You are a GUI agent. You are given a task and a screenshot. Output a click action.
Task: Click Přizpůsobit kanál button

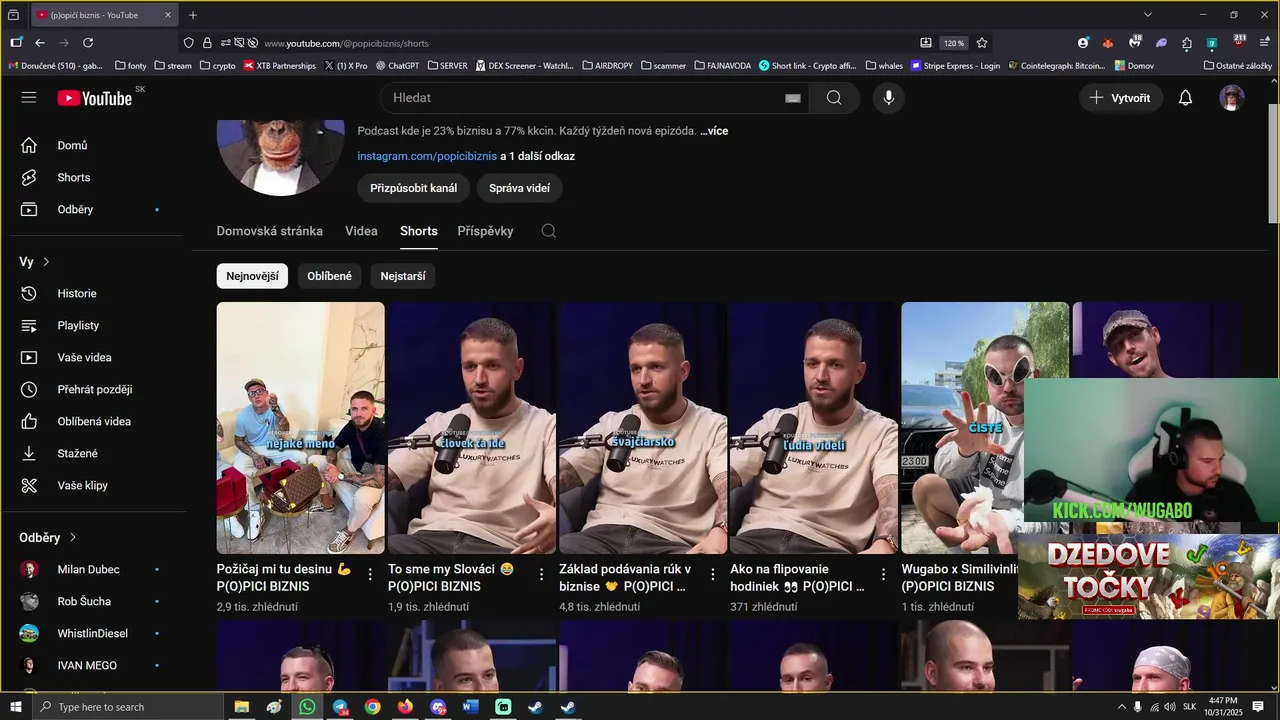click(x=414, y=188)
